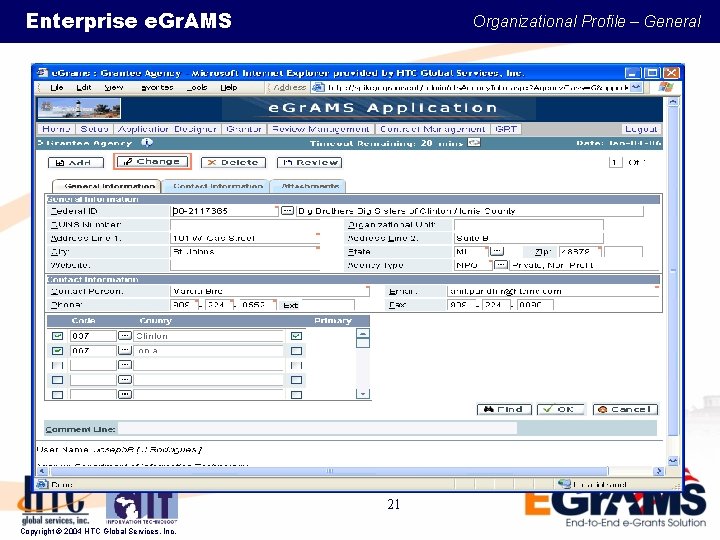This screenshot has width=720, height=540.
Task: Click the Change button
Action: click(152, 162)
